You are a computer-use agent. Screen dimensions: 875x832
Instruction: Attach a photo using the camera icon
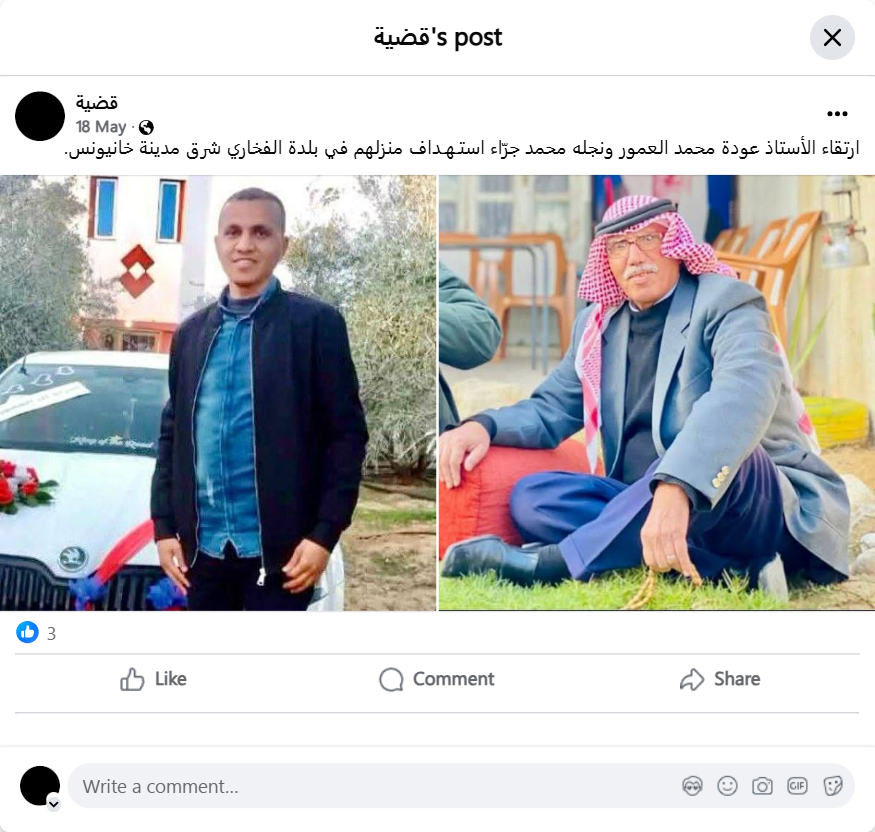pos(762,786)
